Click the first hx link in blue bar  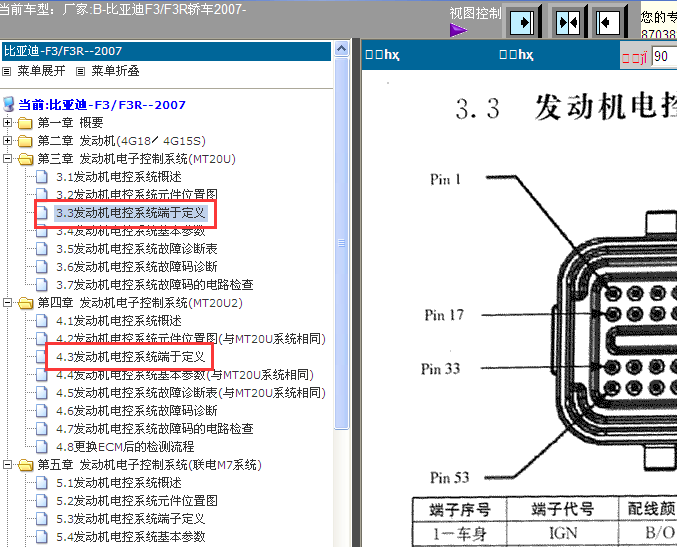(383, 55)
